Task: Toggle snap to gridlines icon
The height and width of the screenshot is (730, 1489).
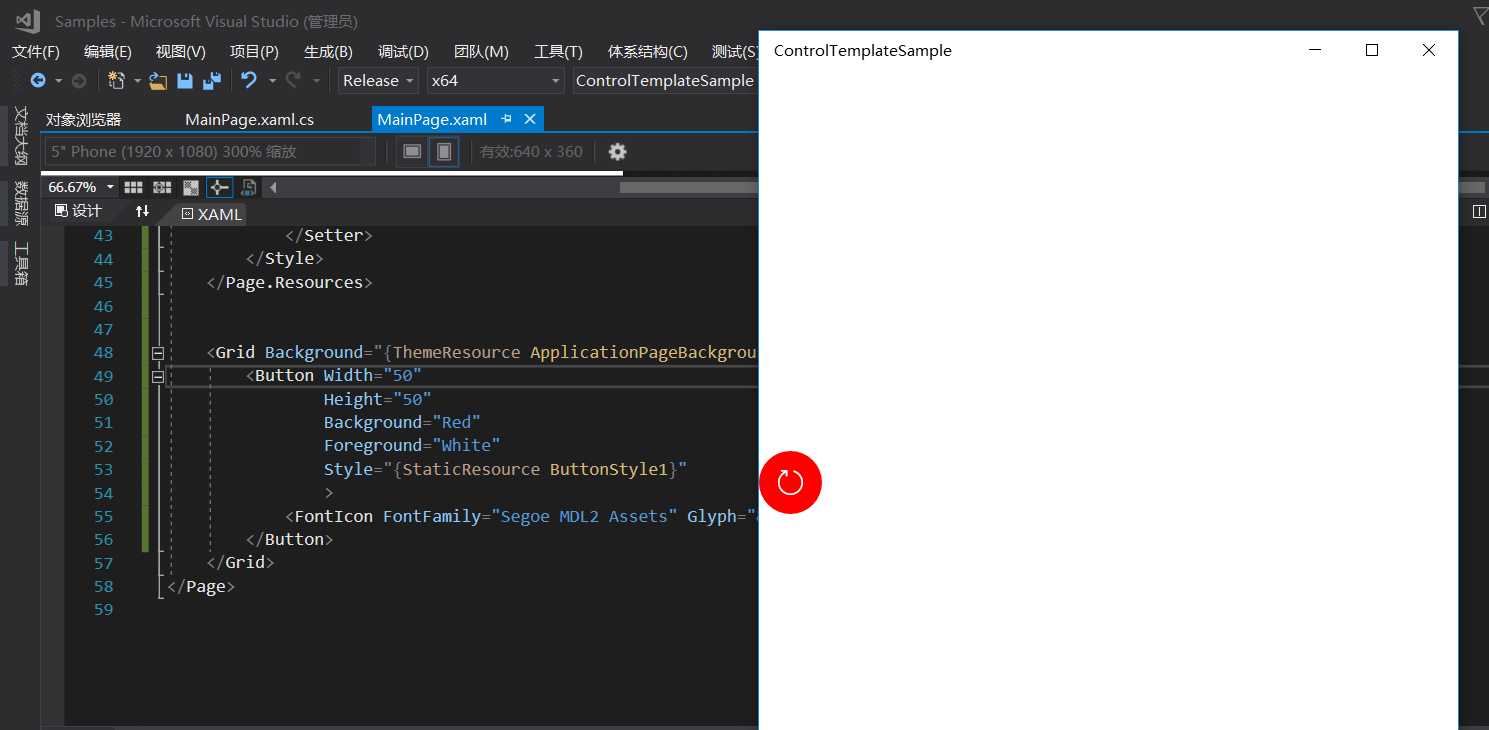Action: 162,187
